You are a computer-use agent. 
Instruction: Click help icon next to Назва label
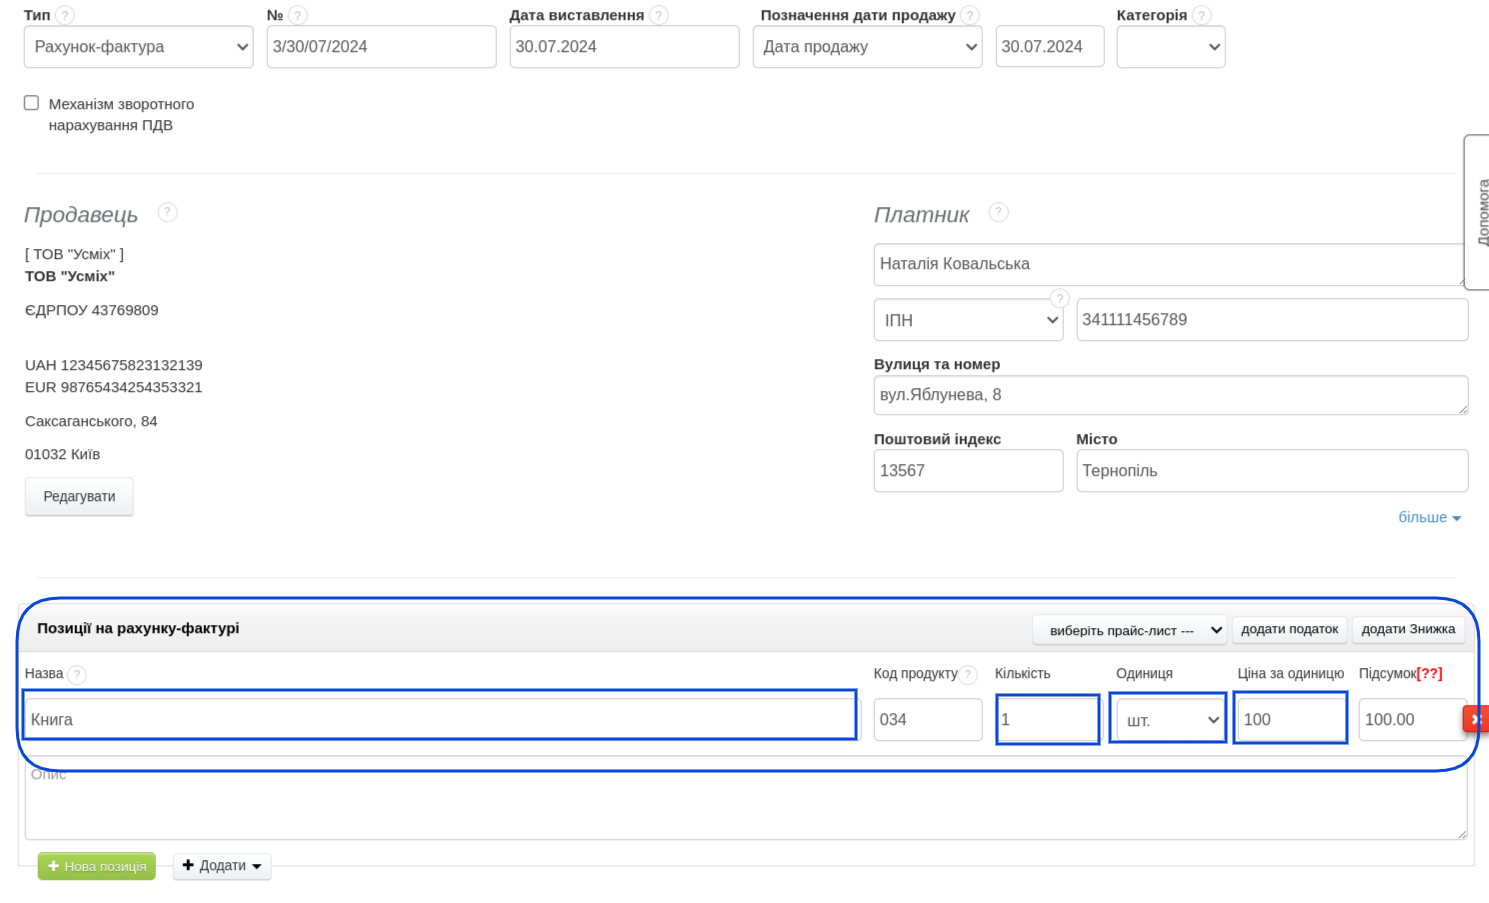coord(77,674)
